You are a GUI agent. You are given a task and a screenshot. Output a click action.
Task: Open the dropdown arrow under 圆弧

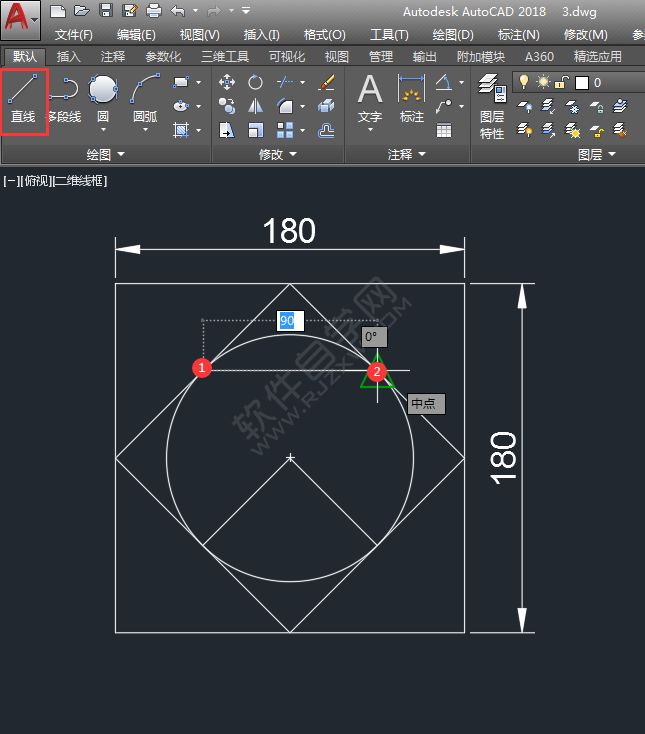[x=145, y=130]
